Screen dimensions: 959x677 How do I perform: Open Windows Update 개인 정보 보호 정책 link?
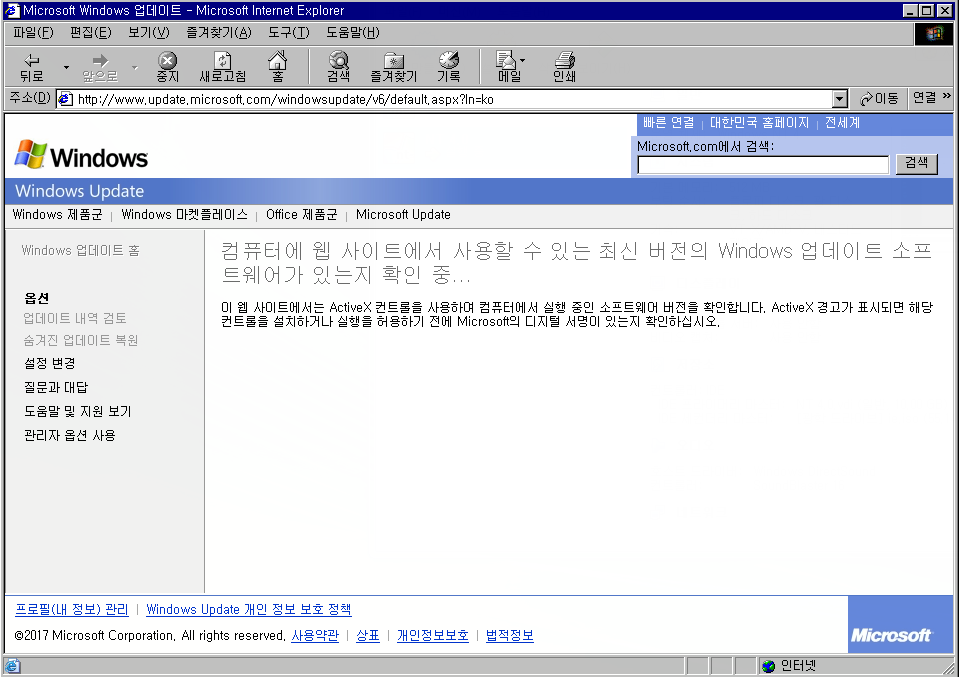(x=248, y=609)
